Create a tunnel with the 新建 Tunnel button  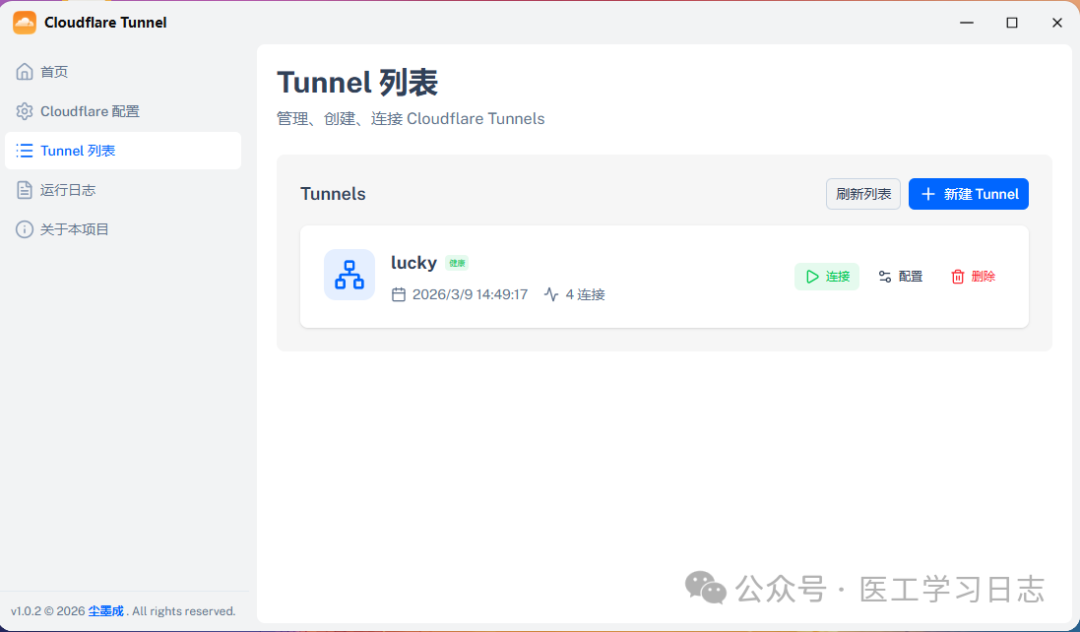[968, 194]
